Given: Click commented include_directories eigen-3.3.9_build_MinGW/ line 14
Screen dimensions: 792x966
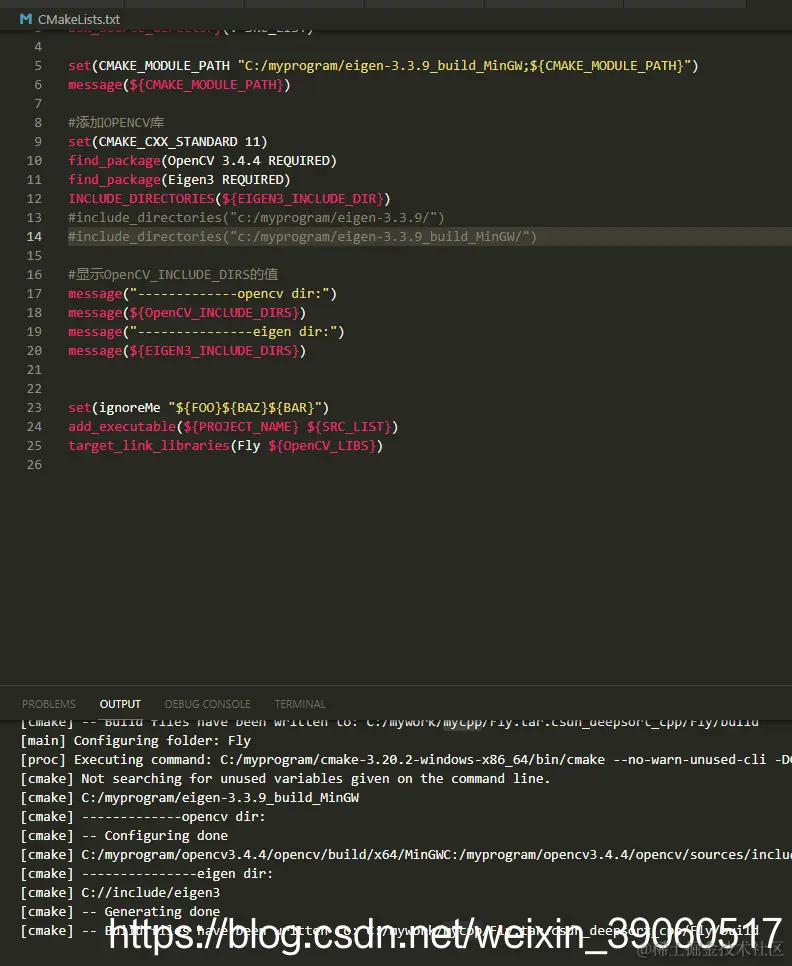Looking at the screenshot, I should pos(302,237).
